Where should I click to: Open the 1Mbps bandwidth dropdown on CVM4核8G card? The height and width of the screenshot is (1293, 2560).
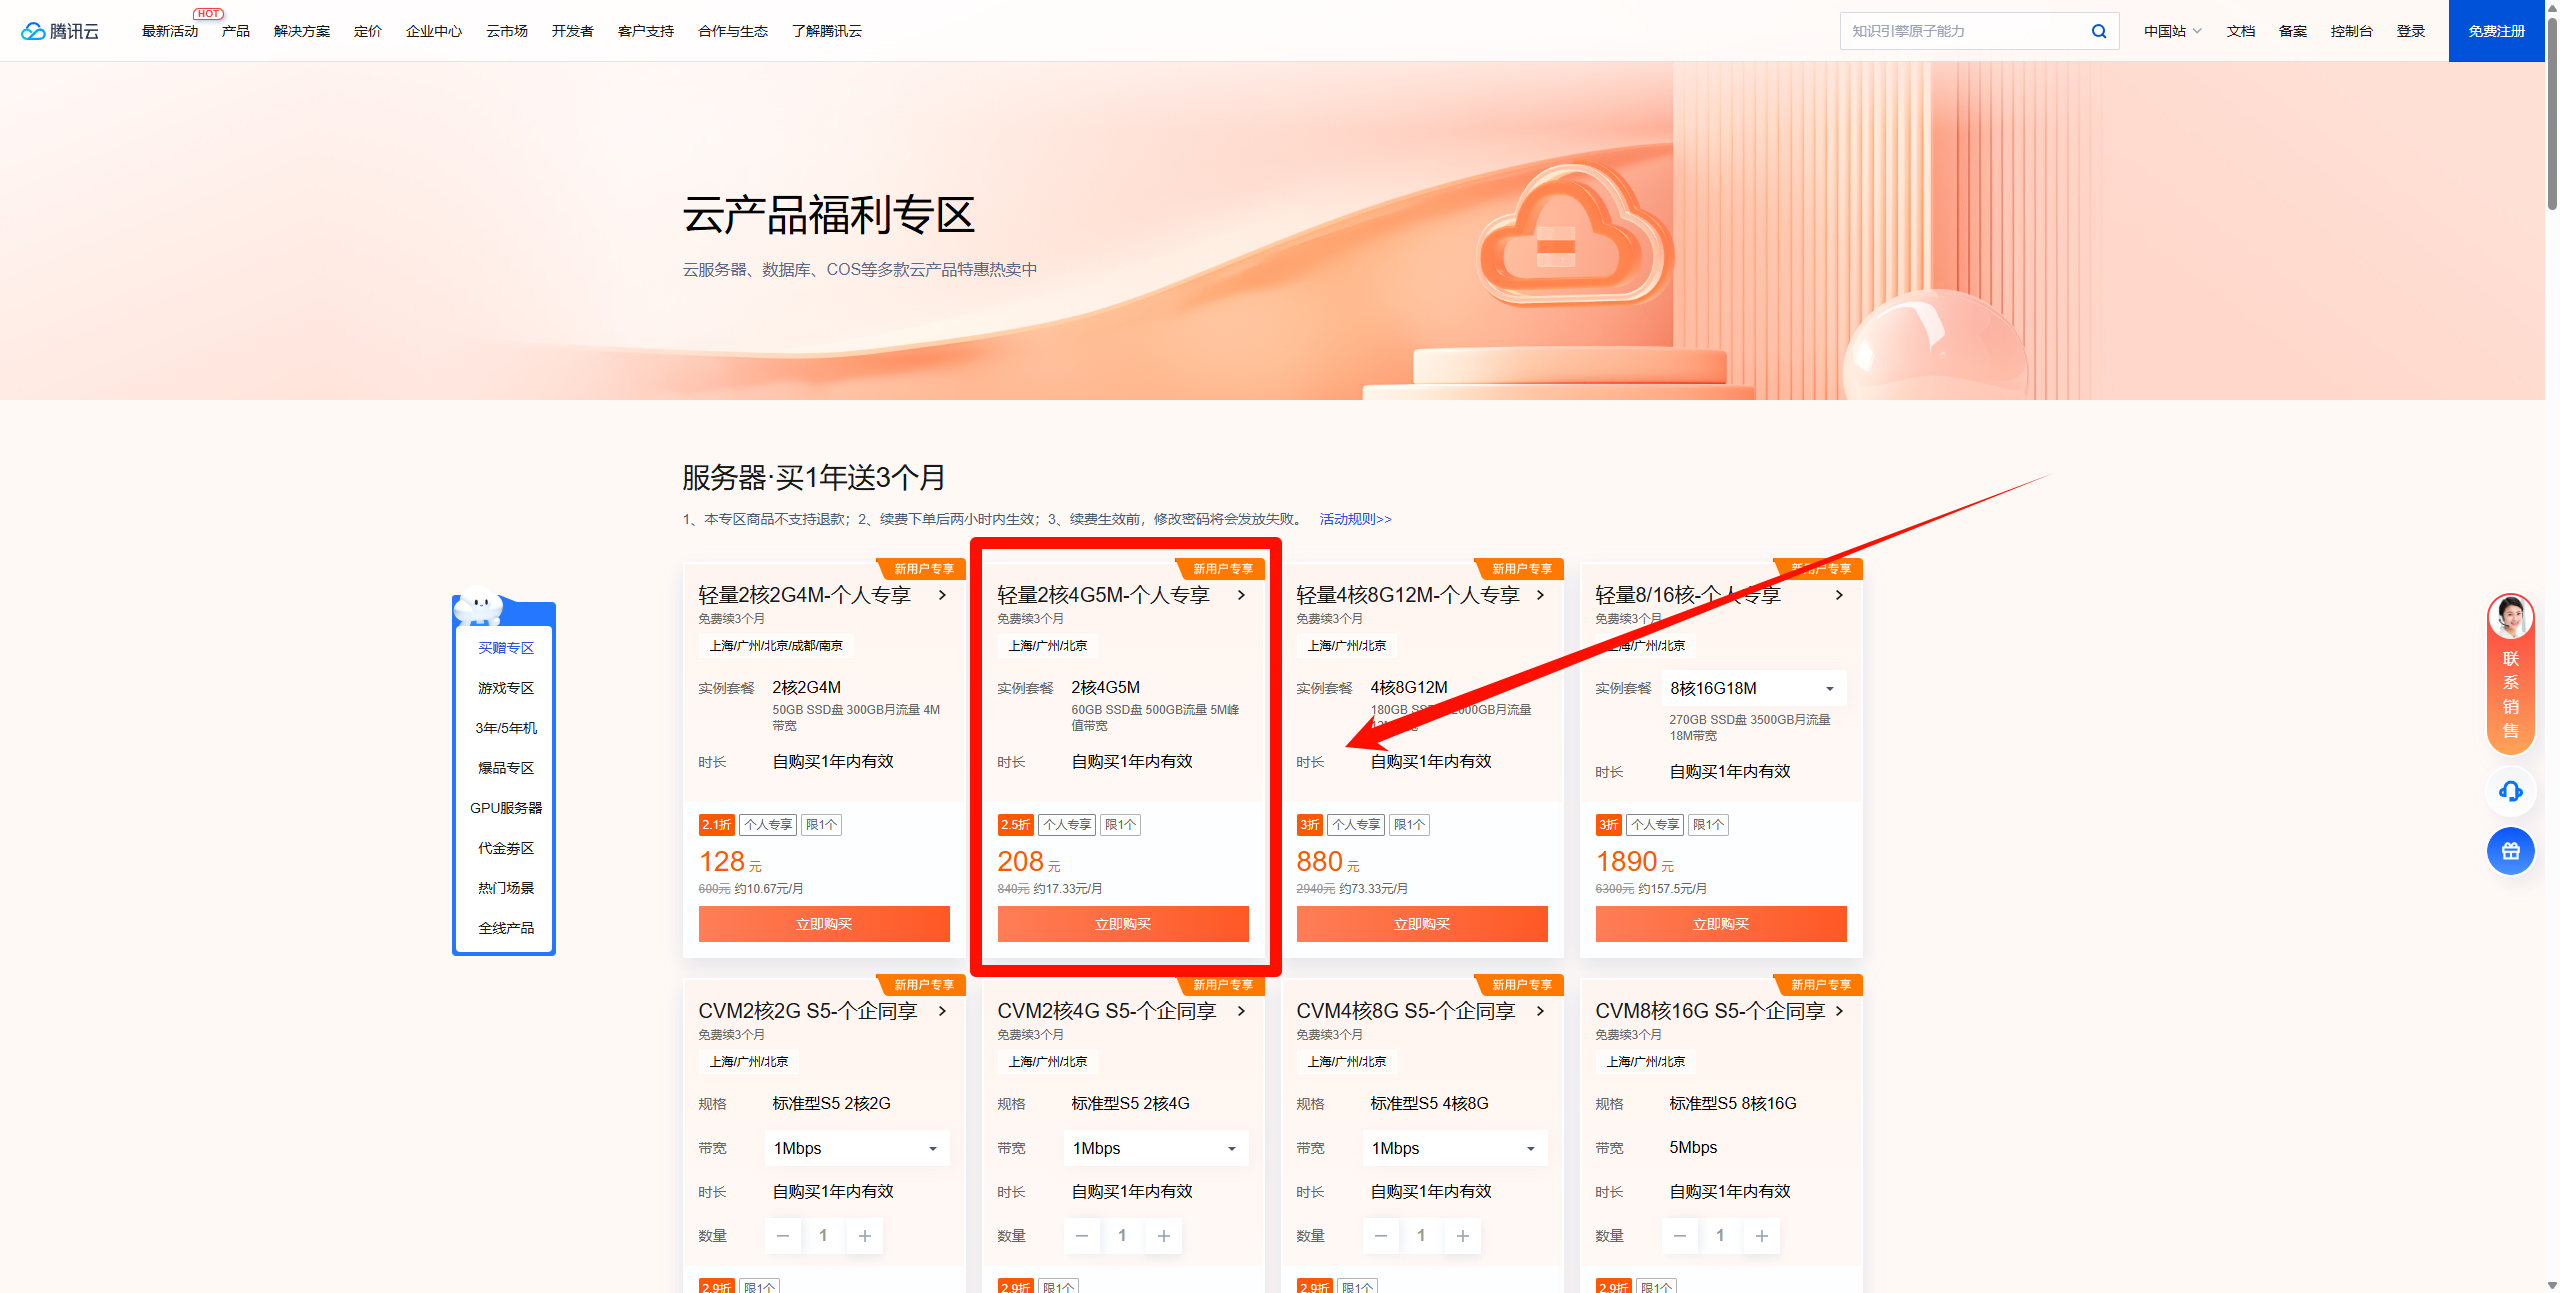[1455, 1148]
